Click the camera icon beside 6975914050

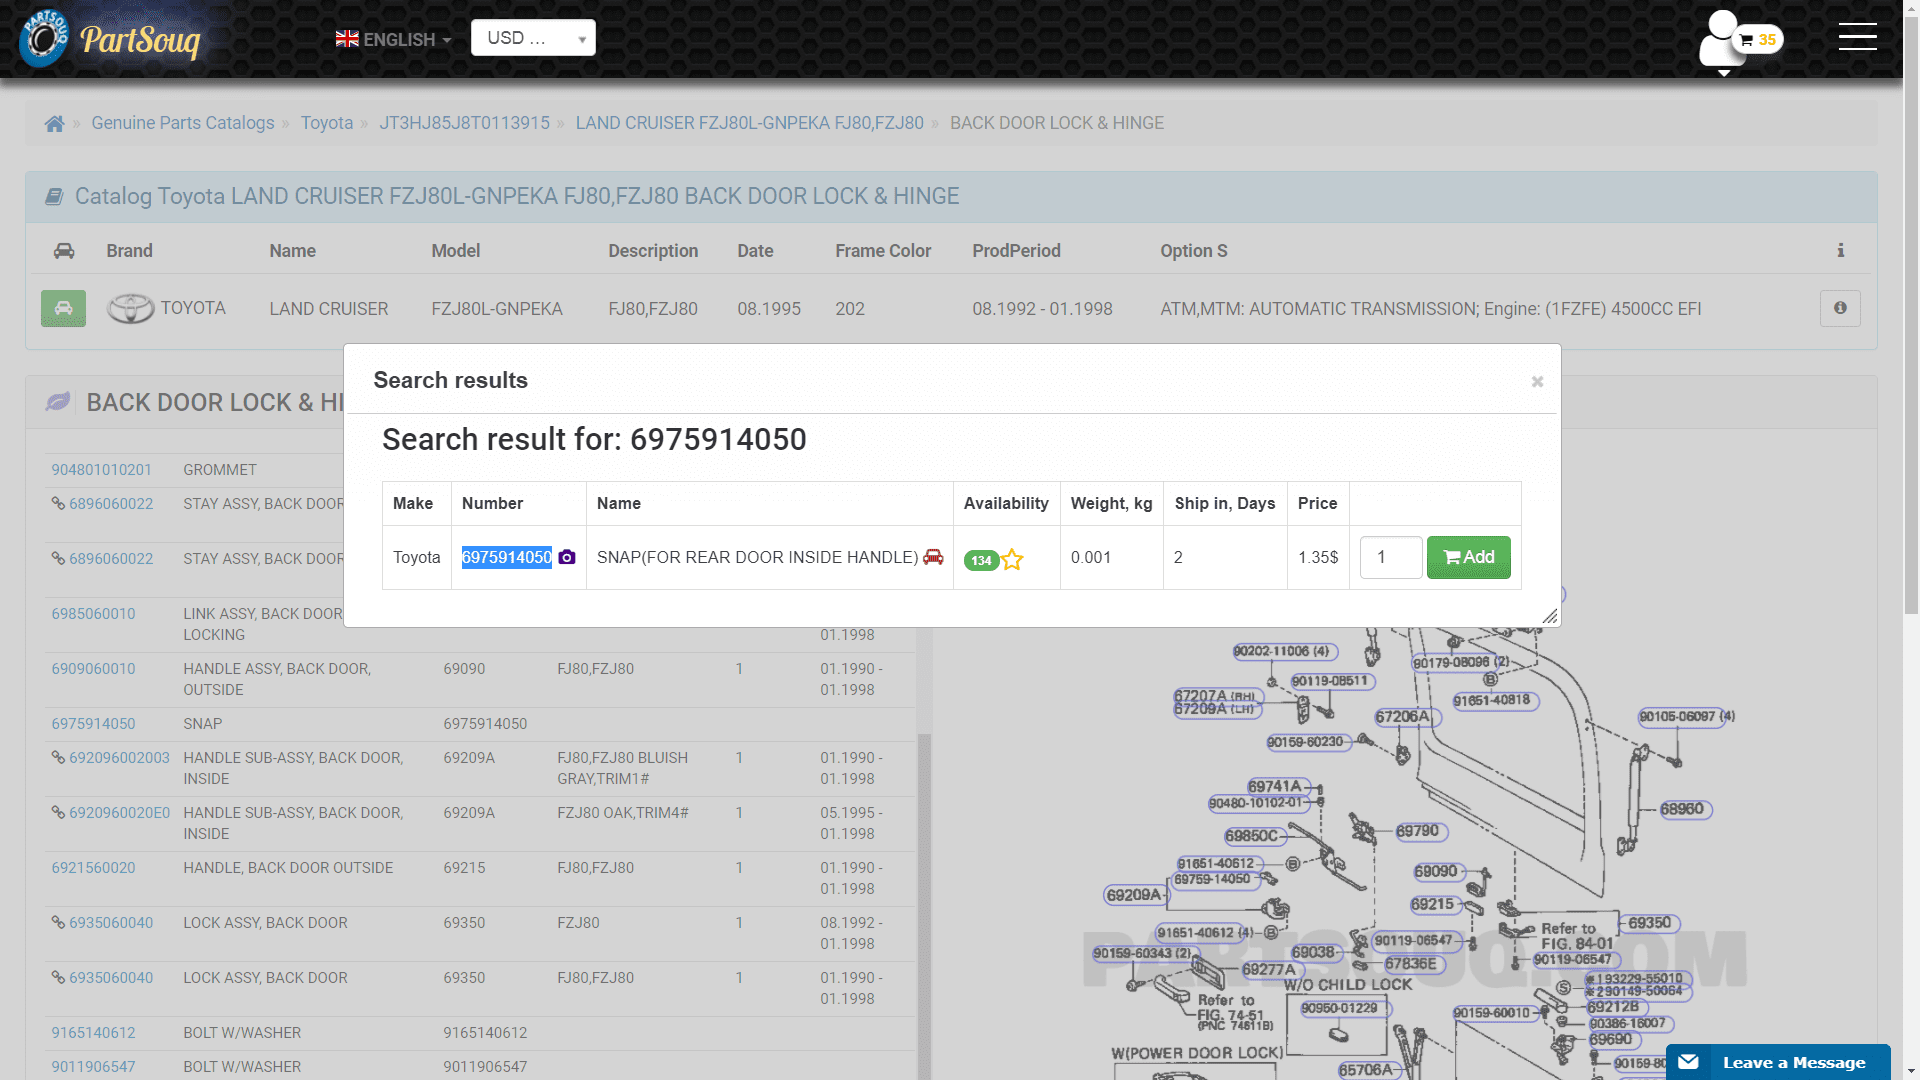(x=567, y=557)
